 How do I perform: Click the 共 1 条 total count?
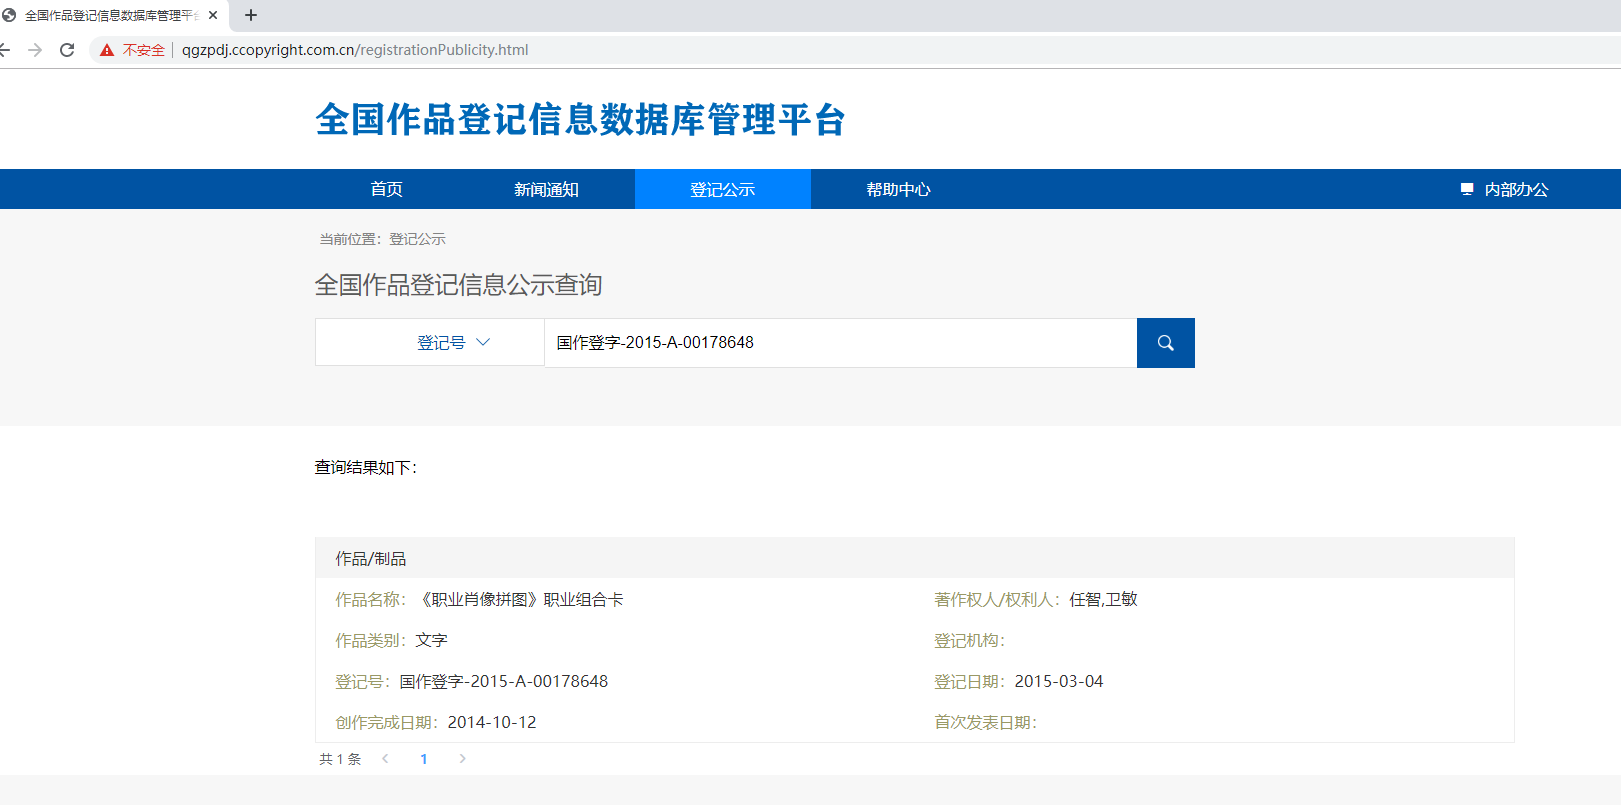[340, 759]
